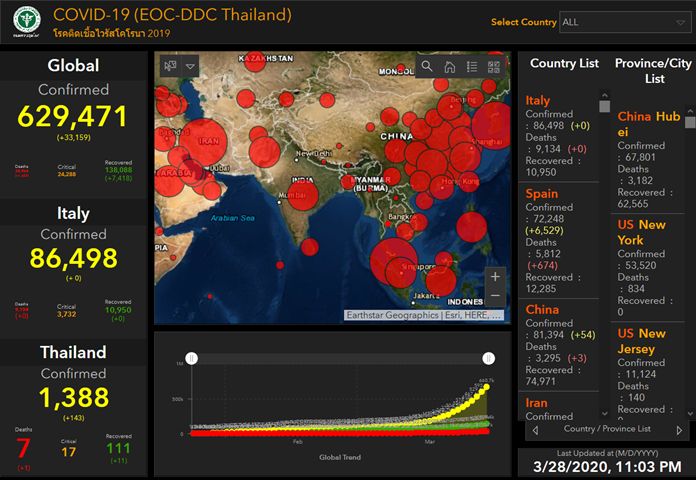Go to previous Country / Province list page
The image size is (696, 480).
point(535,430)
